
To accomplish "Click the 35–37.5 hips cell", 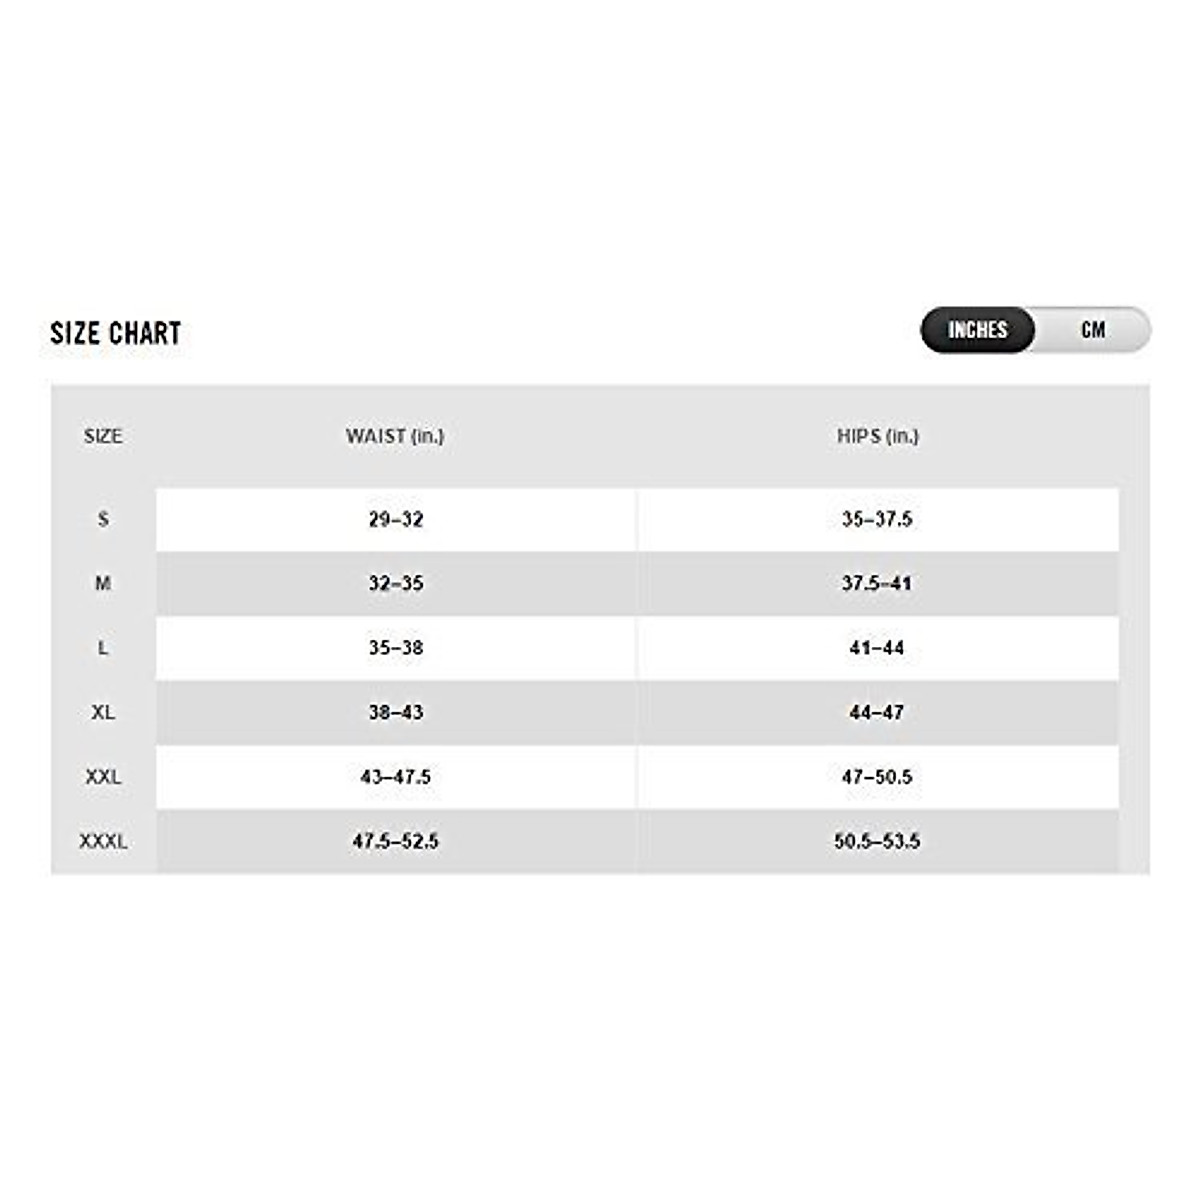I will pos(877,519).
